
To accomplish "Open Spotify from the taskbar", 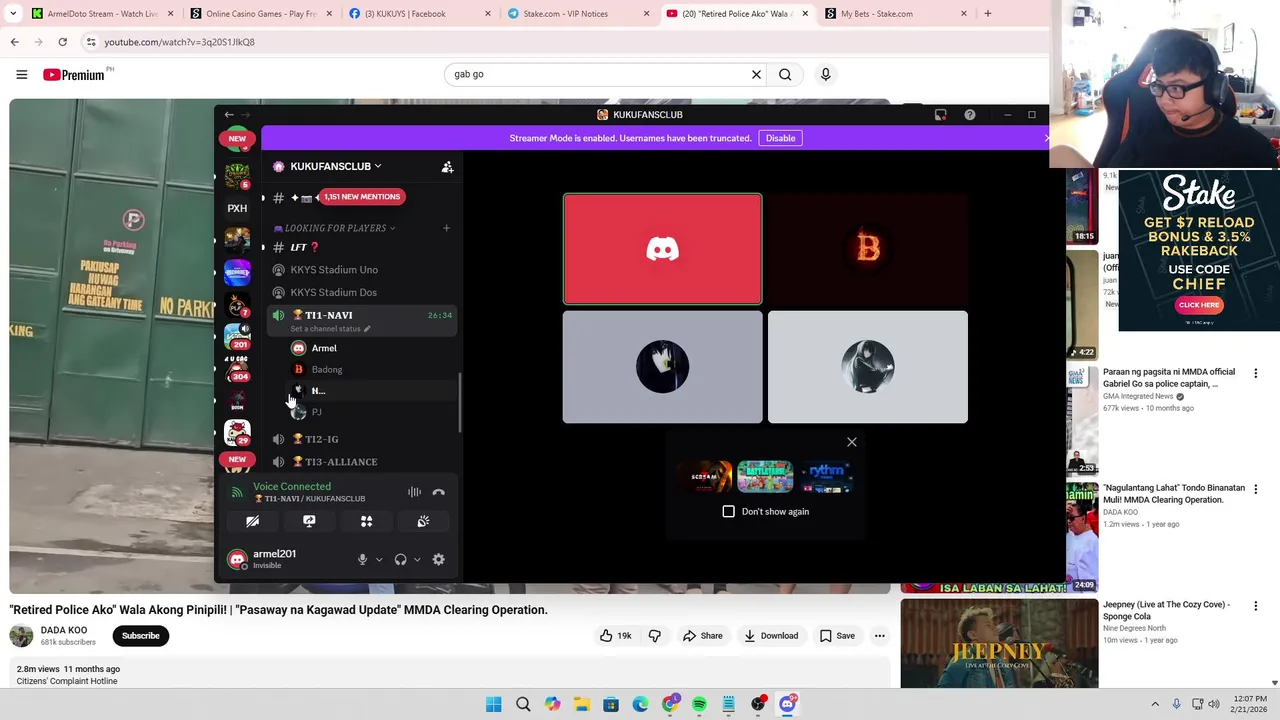I will [x=699, y=705].
